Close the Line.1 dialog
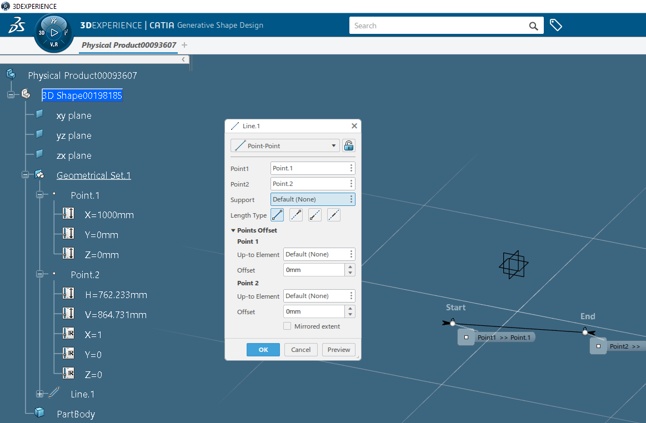Viewport: 646px width, 423px height. pyautogui.click(x=354, y=126)
